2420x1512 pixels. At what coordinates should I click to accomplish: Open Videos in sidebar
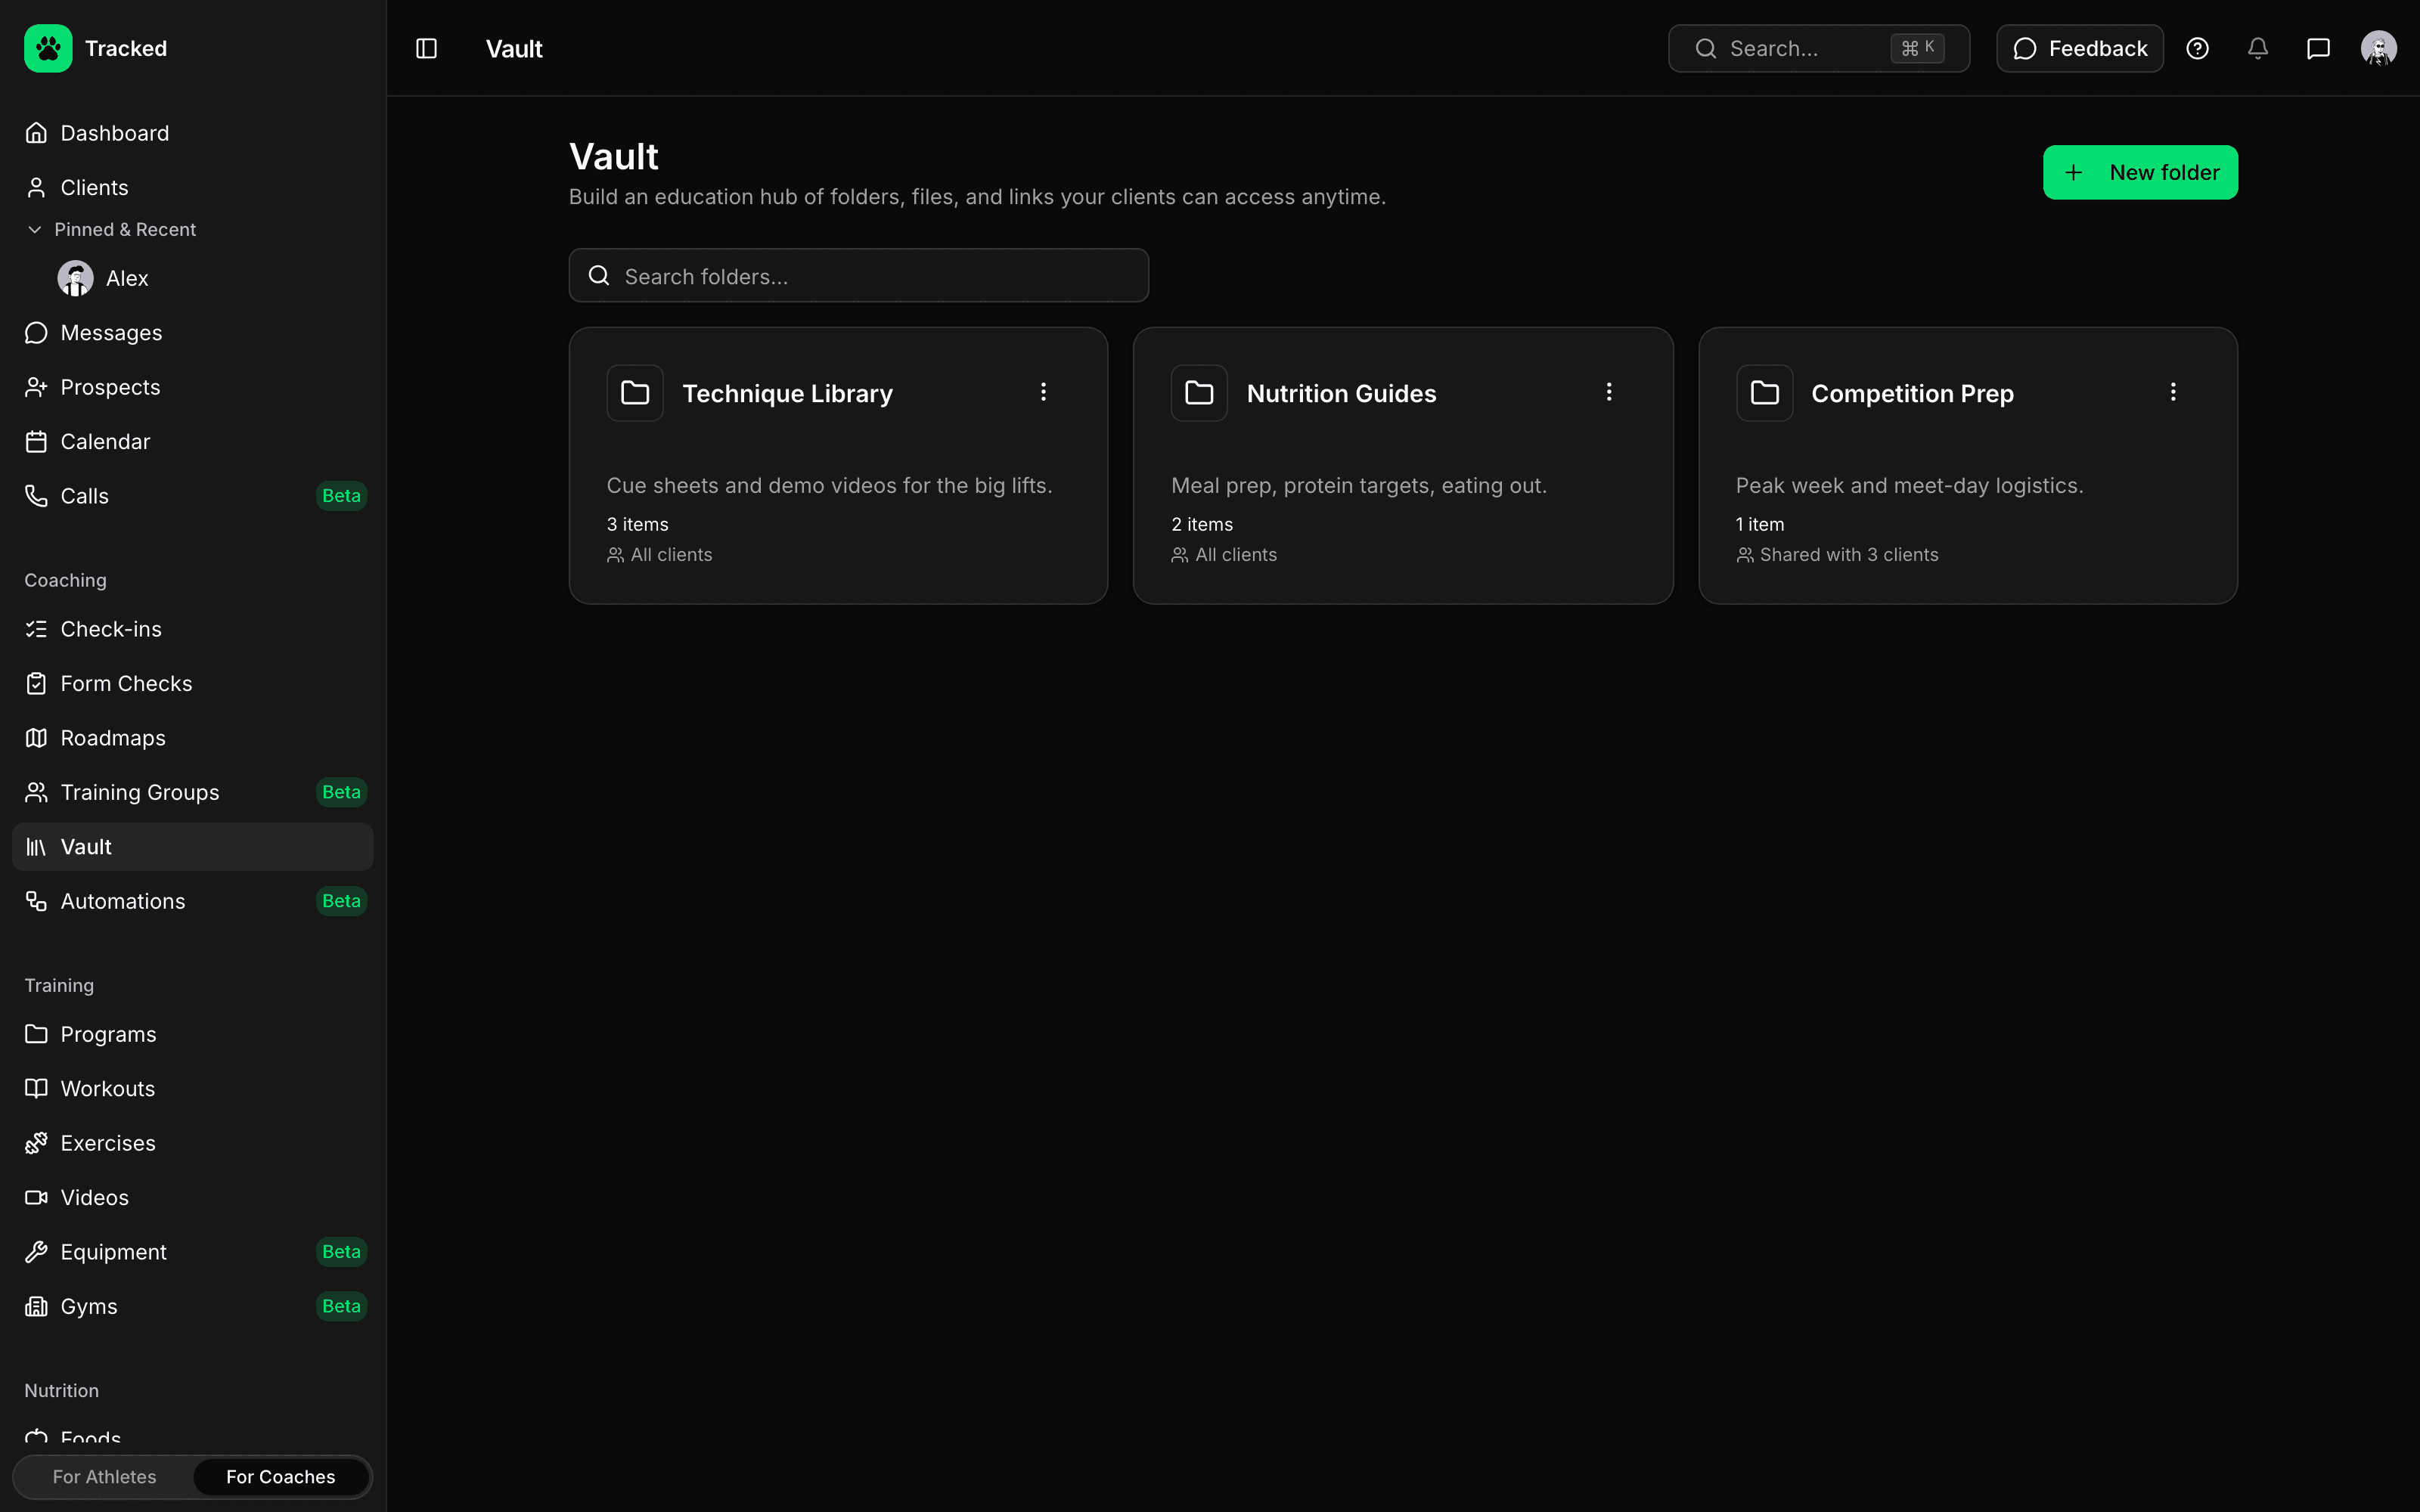tap(192, 1198)
